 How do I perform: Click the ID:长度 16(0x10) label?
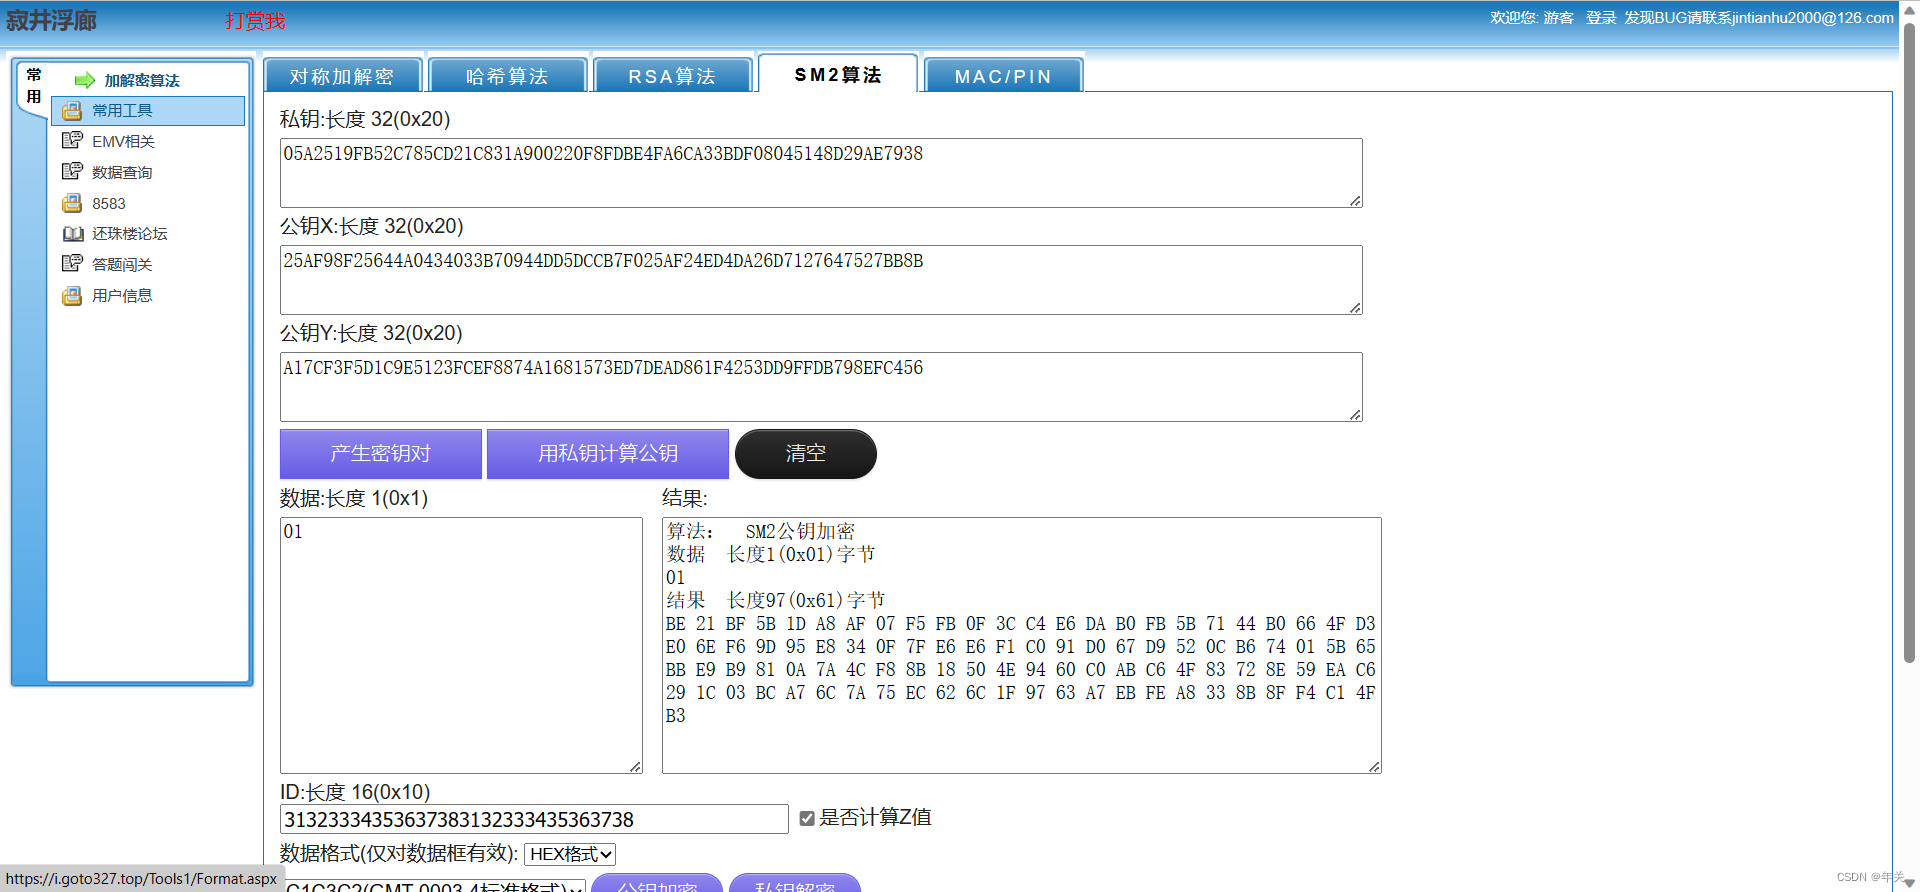(x=355, y=792)
